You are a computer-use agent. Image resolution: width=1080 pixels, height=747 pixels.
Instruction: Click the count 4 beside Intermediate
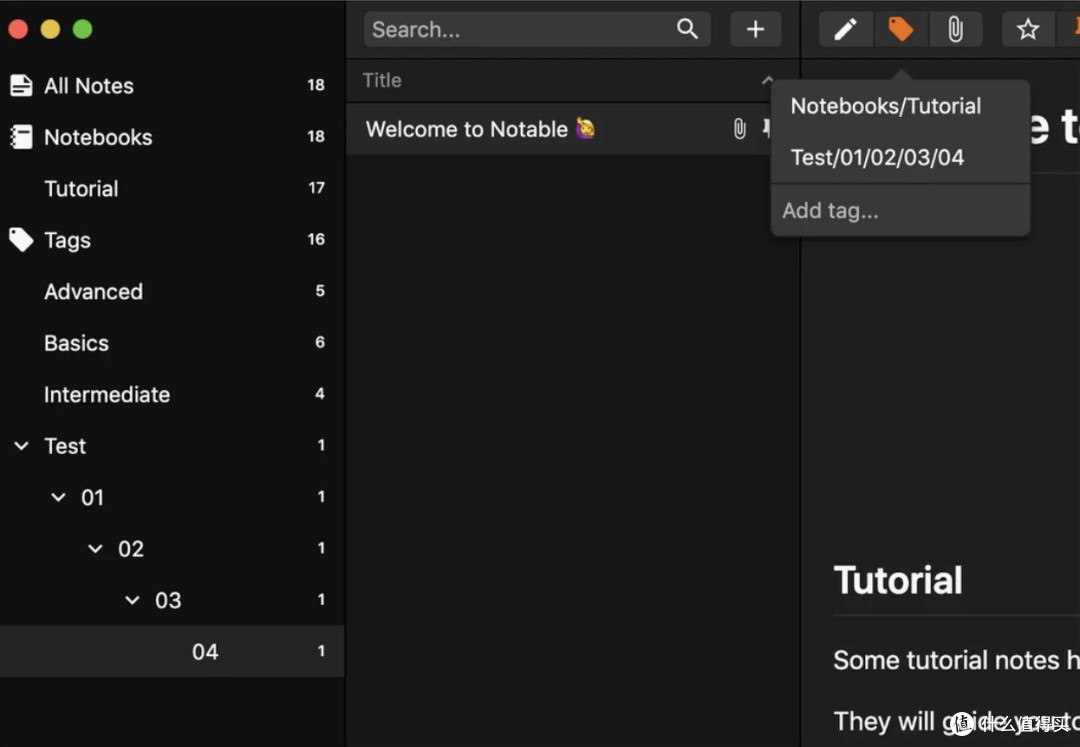pyautogui.click(x=320, y=394)
